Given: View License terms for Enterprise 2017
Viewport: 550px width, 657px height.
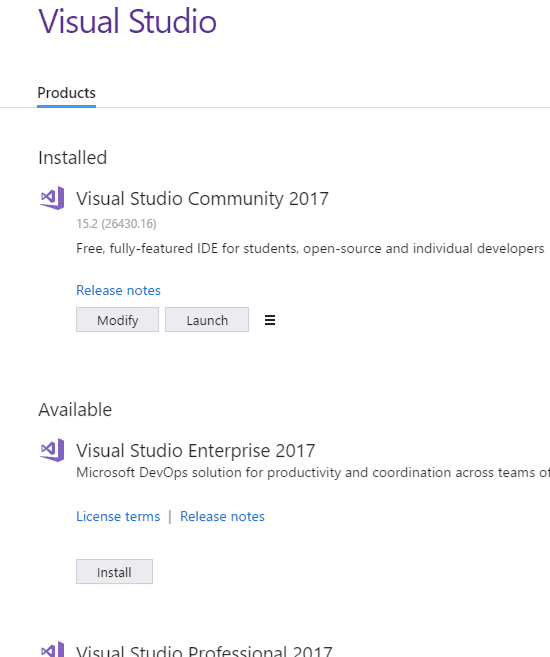Looking at the screenshot, I should point(118,516).
